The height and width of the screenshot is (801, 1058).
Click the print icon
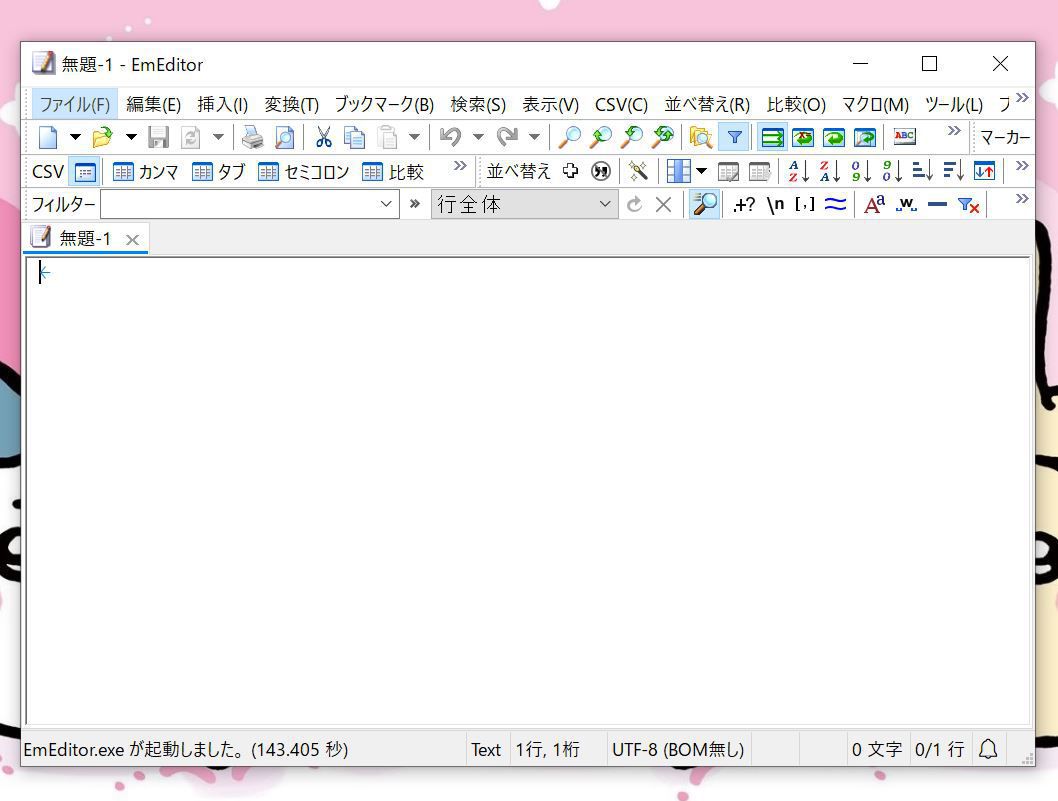tap(252, 137)
